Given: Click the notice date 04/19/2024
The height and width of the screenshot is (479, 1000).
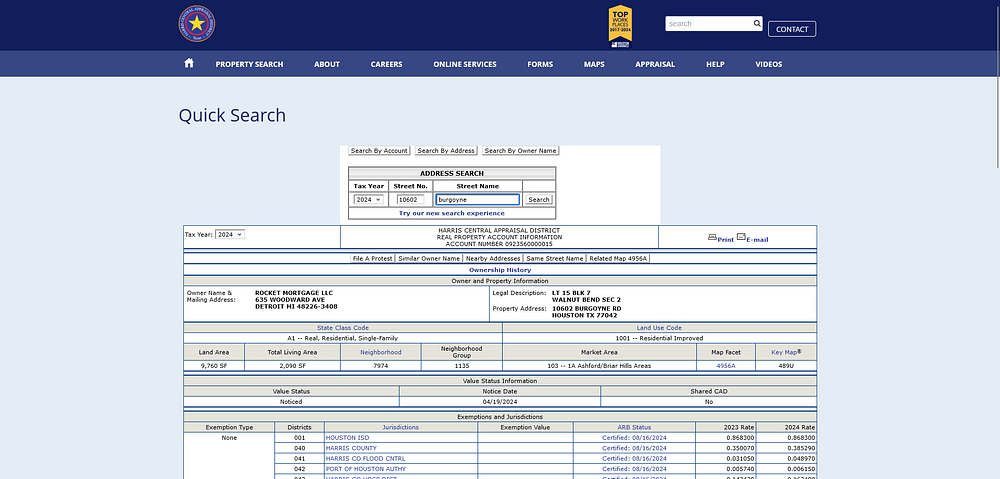Looking at the screenshot, I should [x=500, y=402].
